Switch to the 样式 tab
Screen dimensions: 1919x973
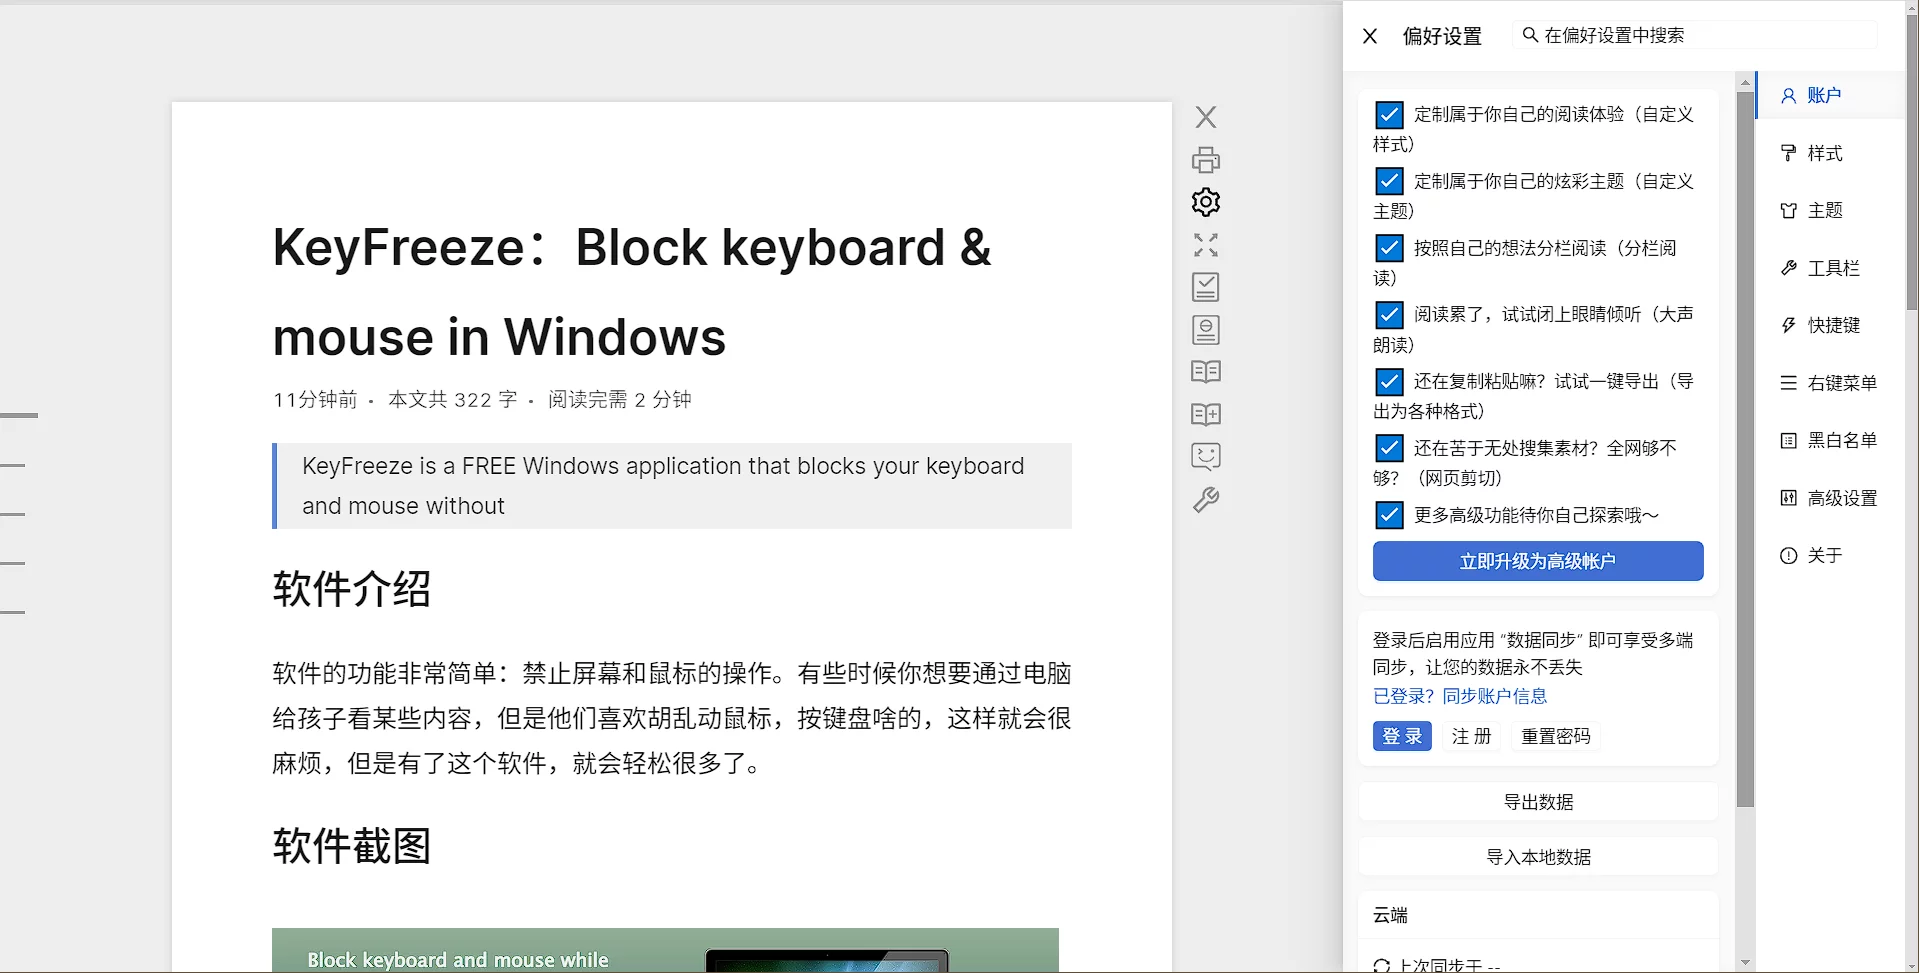pyautogui.click(x=1824, y=153)
